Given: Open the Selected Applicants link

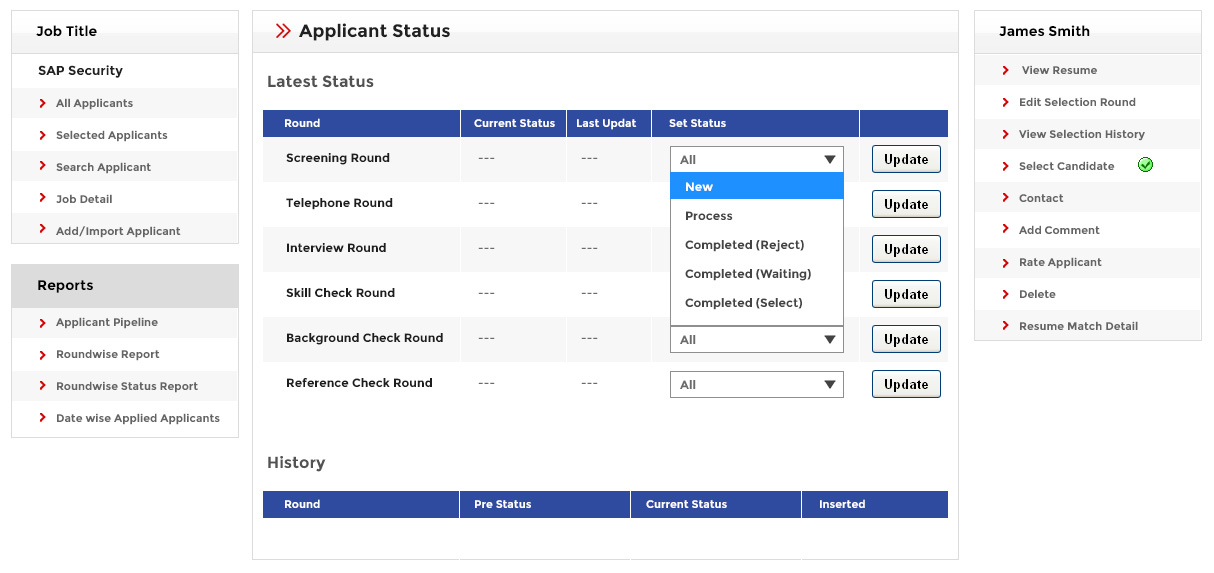Looking at the screenshot, I should (112, 135).
